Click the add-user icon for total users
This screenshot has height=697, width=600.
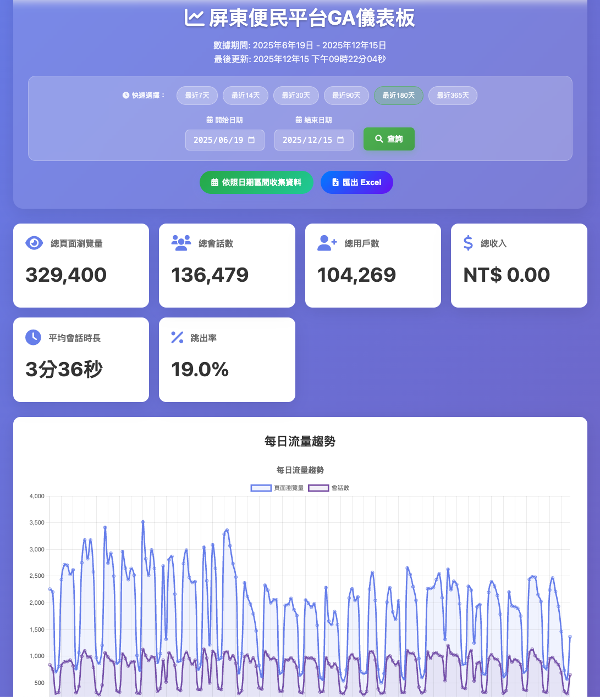pos(327,243)
